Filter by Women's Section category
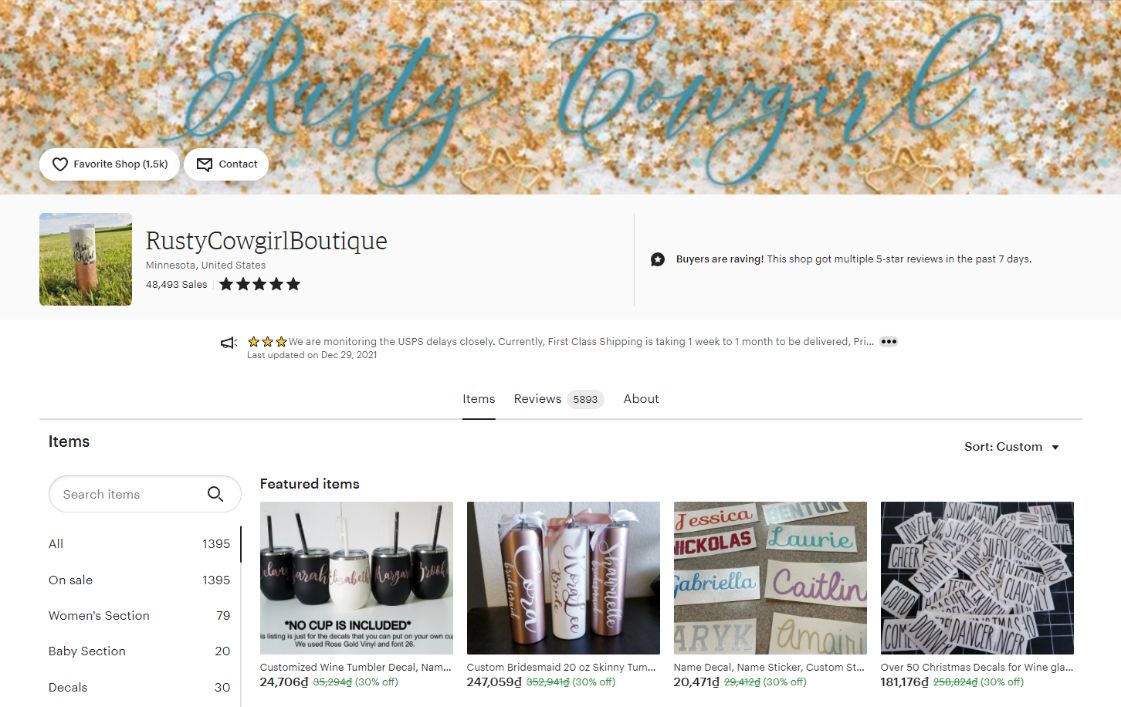This screenshot has width=1121, height=707. (x=139, y=615)
